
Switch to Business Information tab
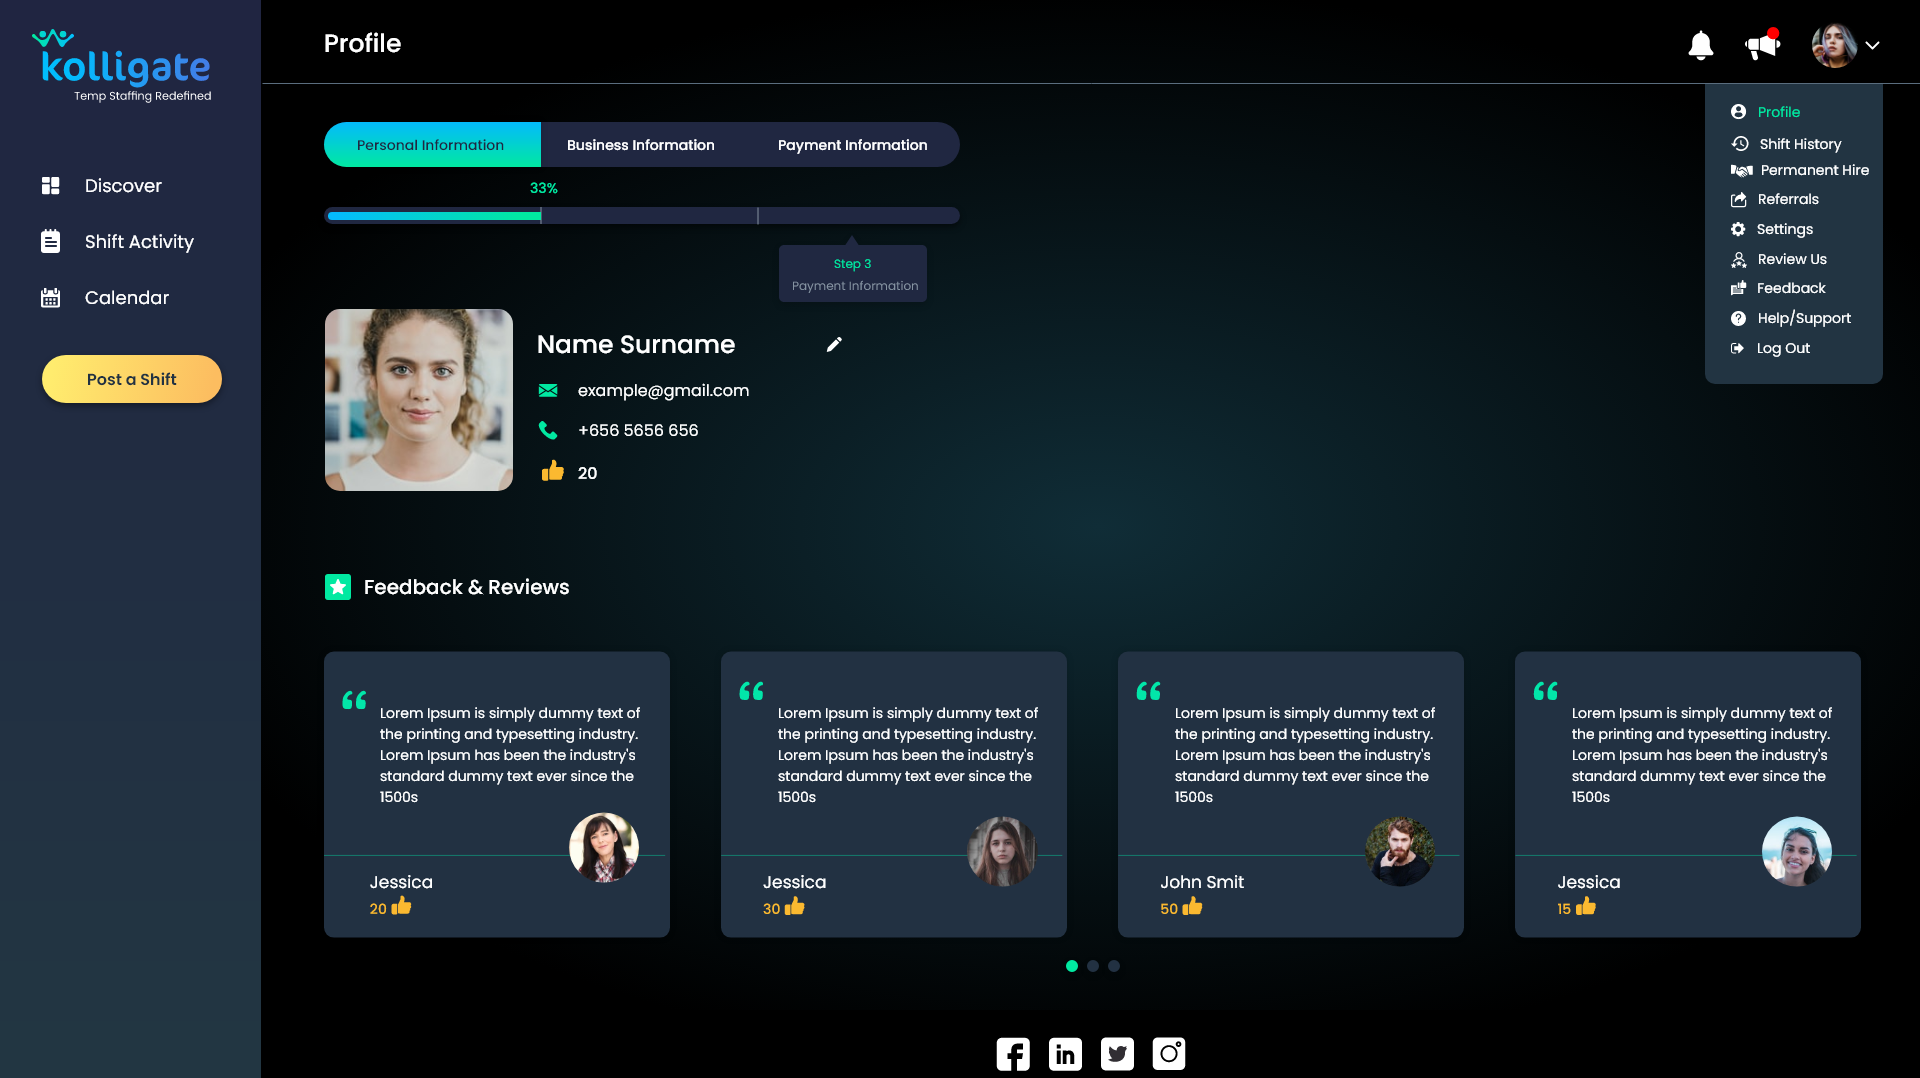click(x=640, y=145)
